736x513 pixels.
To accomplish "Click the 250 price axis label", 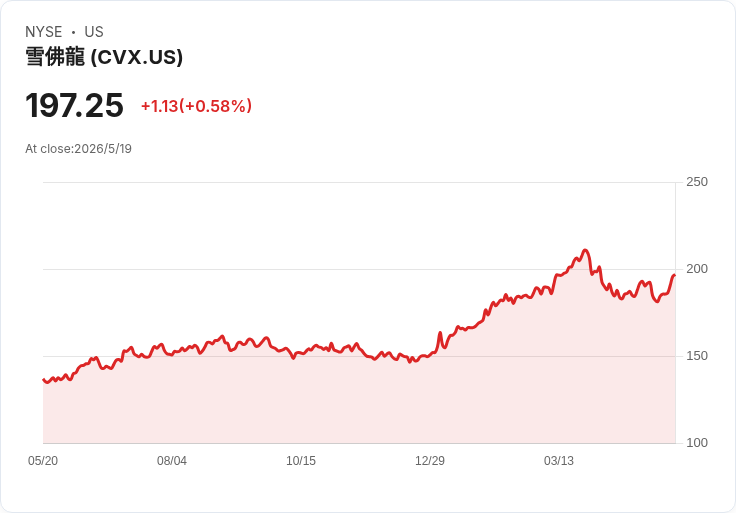I will pos(697,182).
